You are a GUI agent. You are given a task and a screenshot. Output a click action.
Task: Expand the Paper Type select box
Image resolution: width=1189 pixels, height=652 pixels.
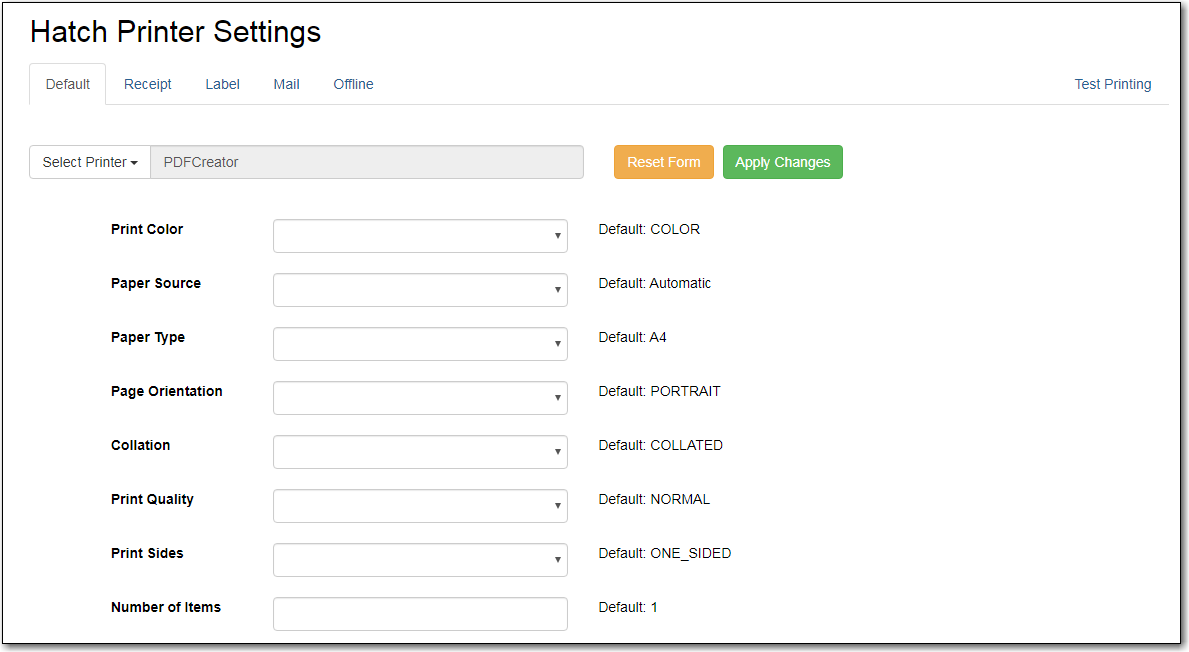(420, 344)
